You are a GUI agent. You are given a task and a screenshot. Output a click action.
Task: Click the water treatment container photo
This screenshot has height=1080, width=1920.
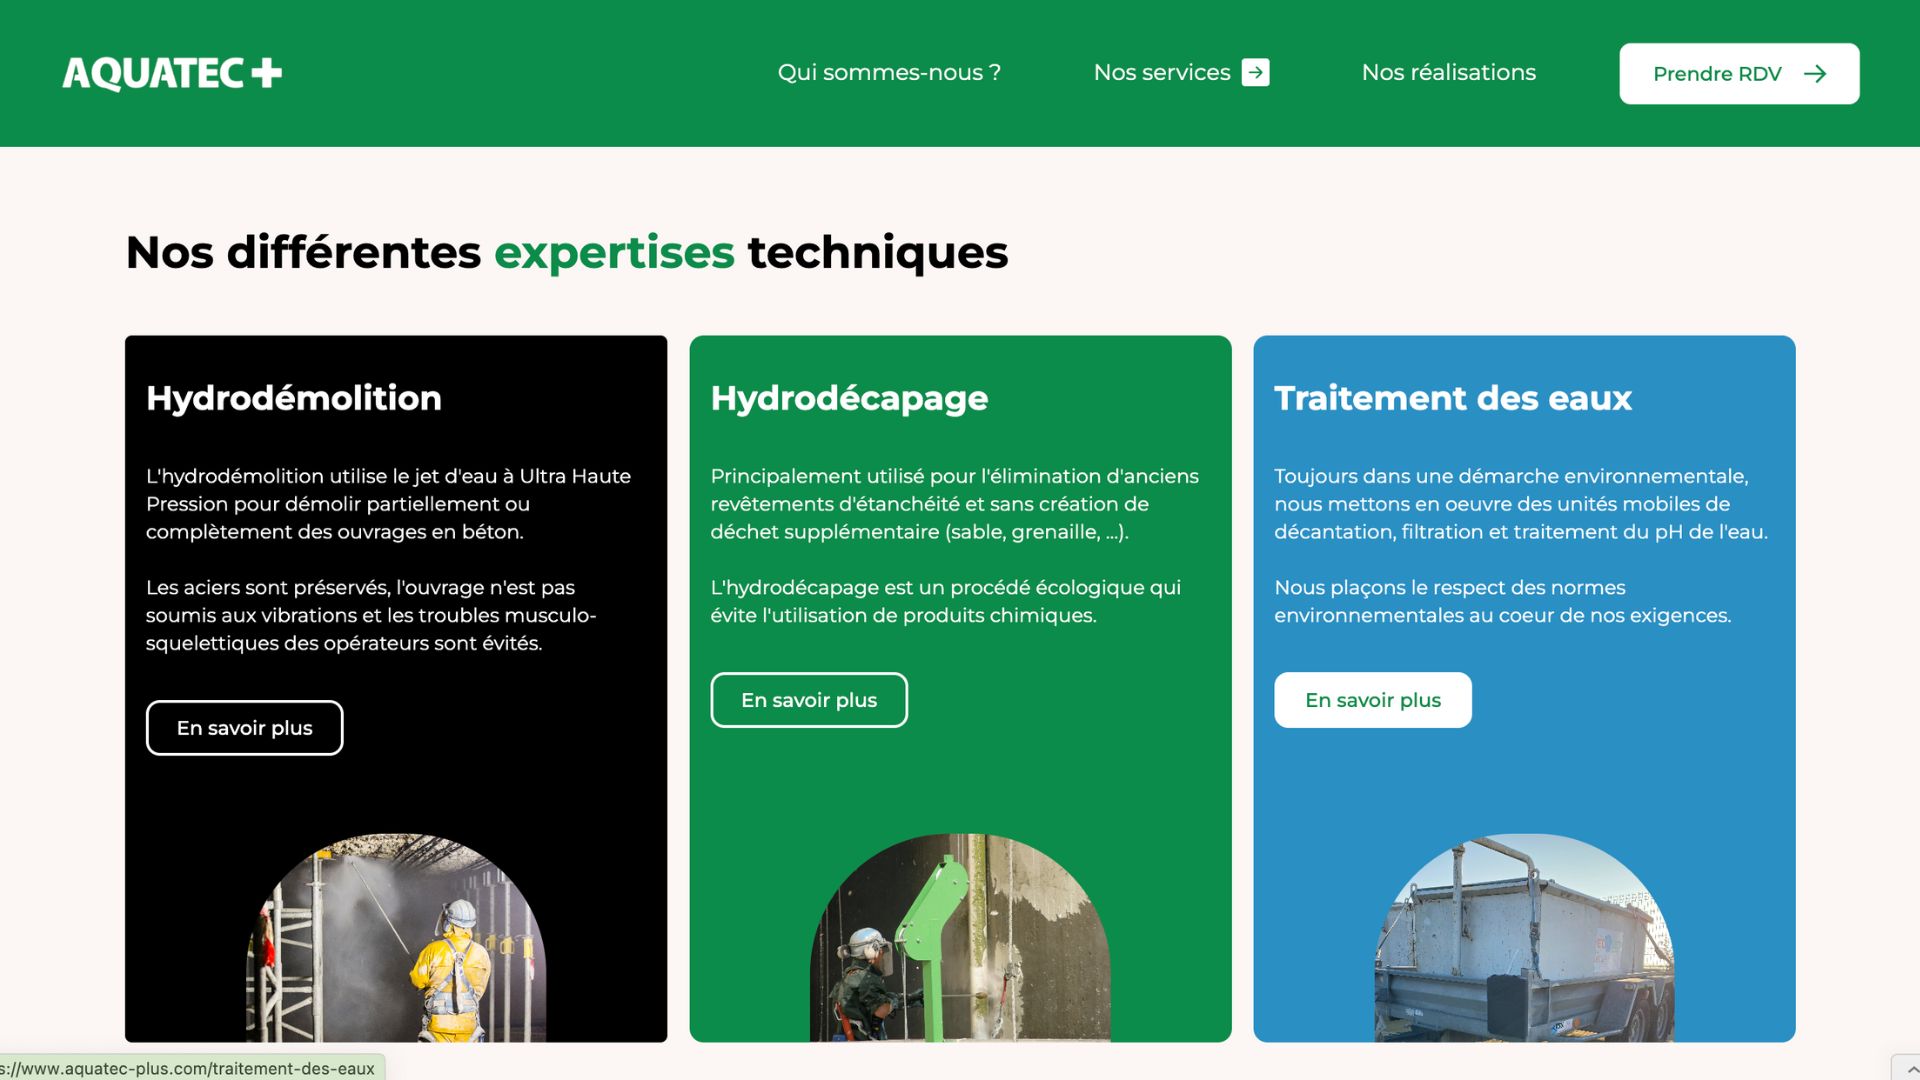[1524, 938]
